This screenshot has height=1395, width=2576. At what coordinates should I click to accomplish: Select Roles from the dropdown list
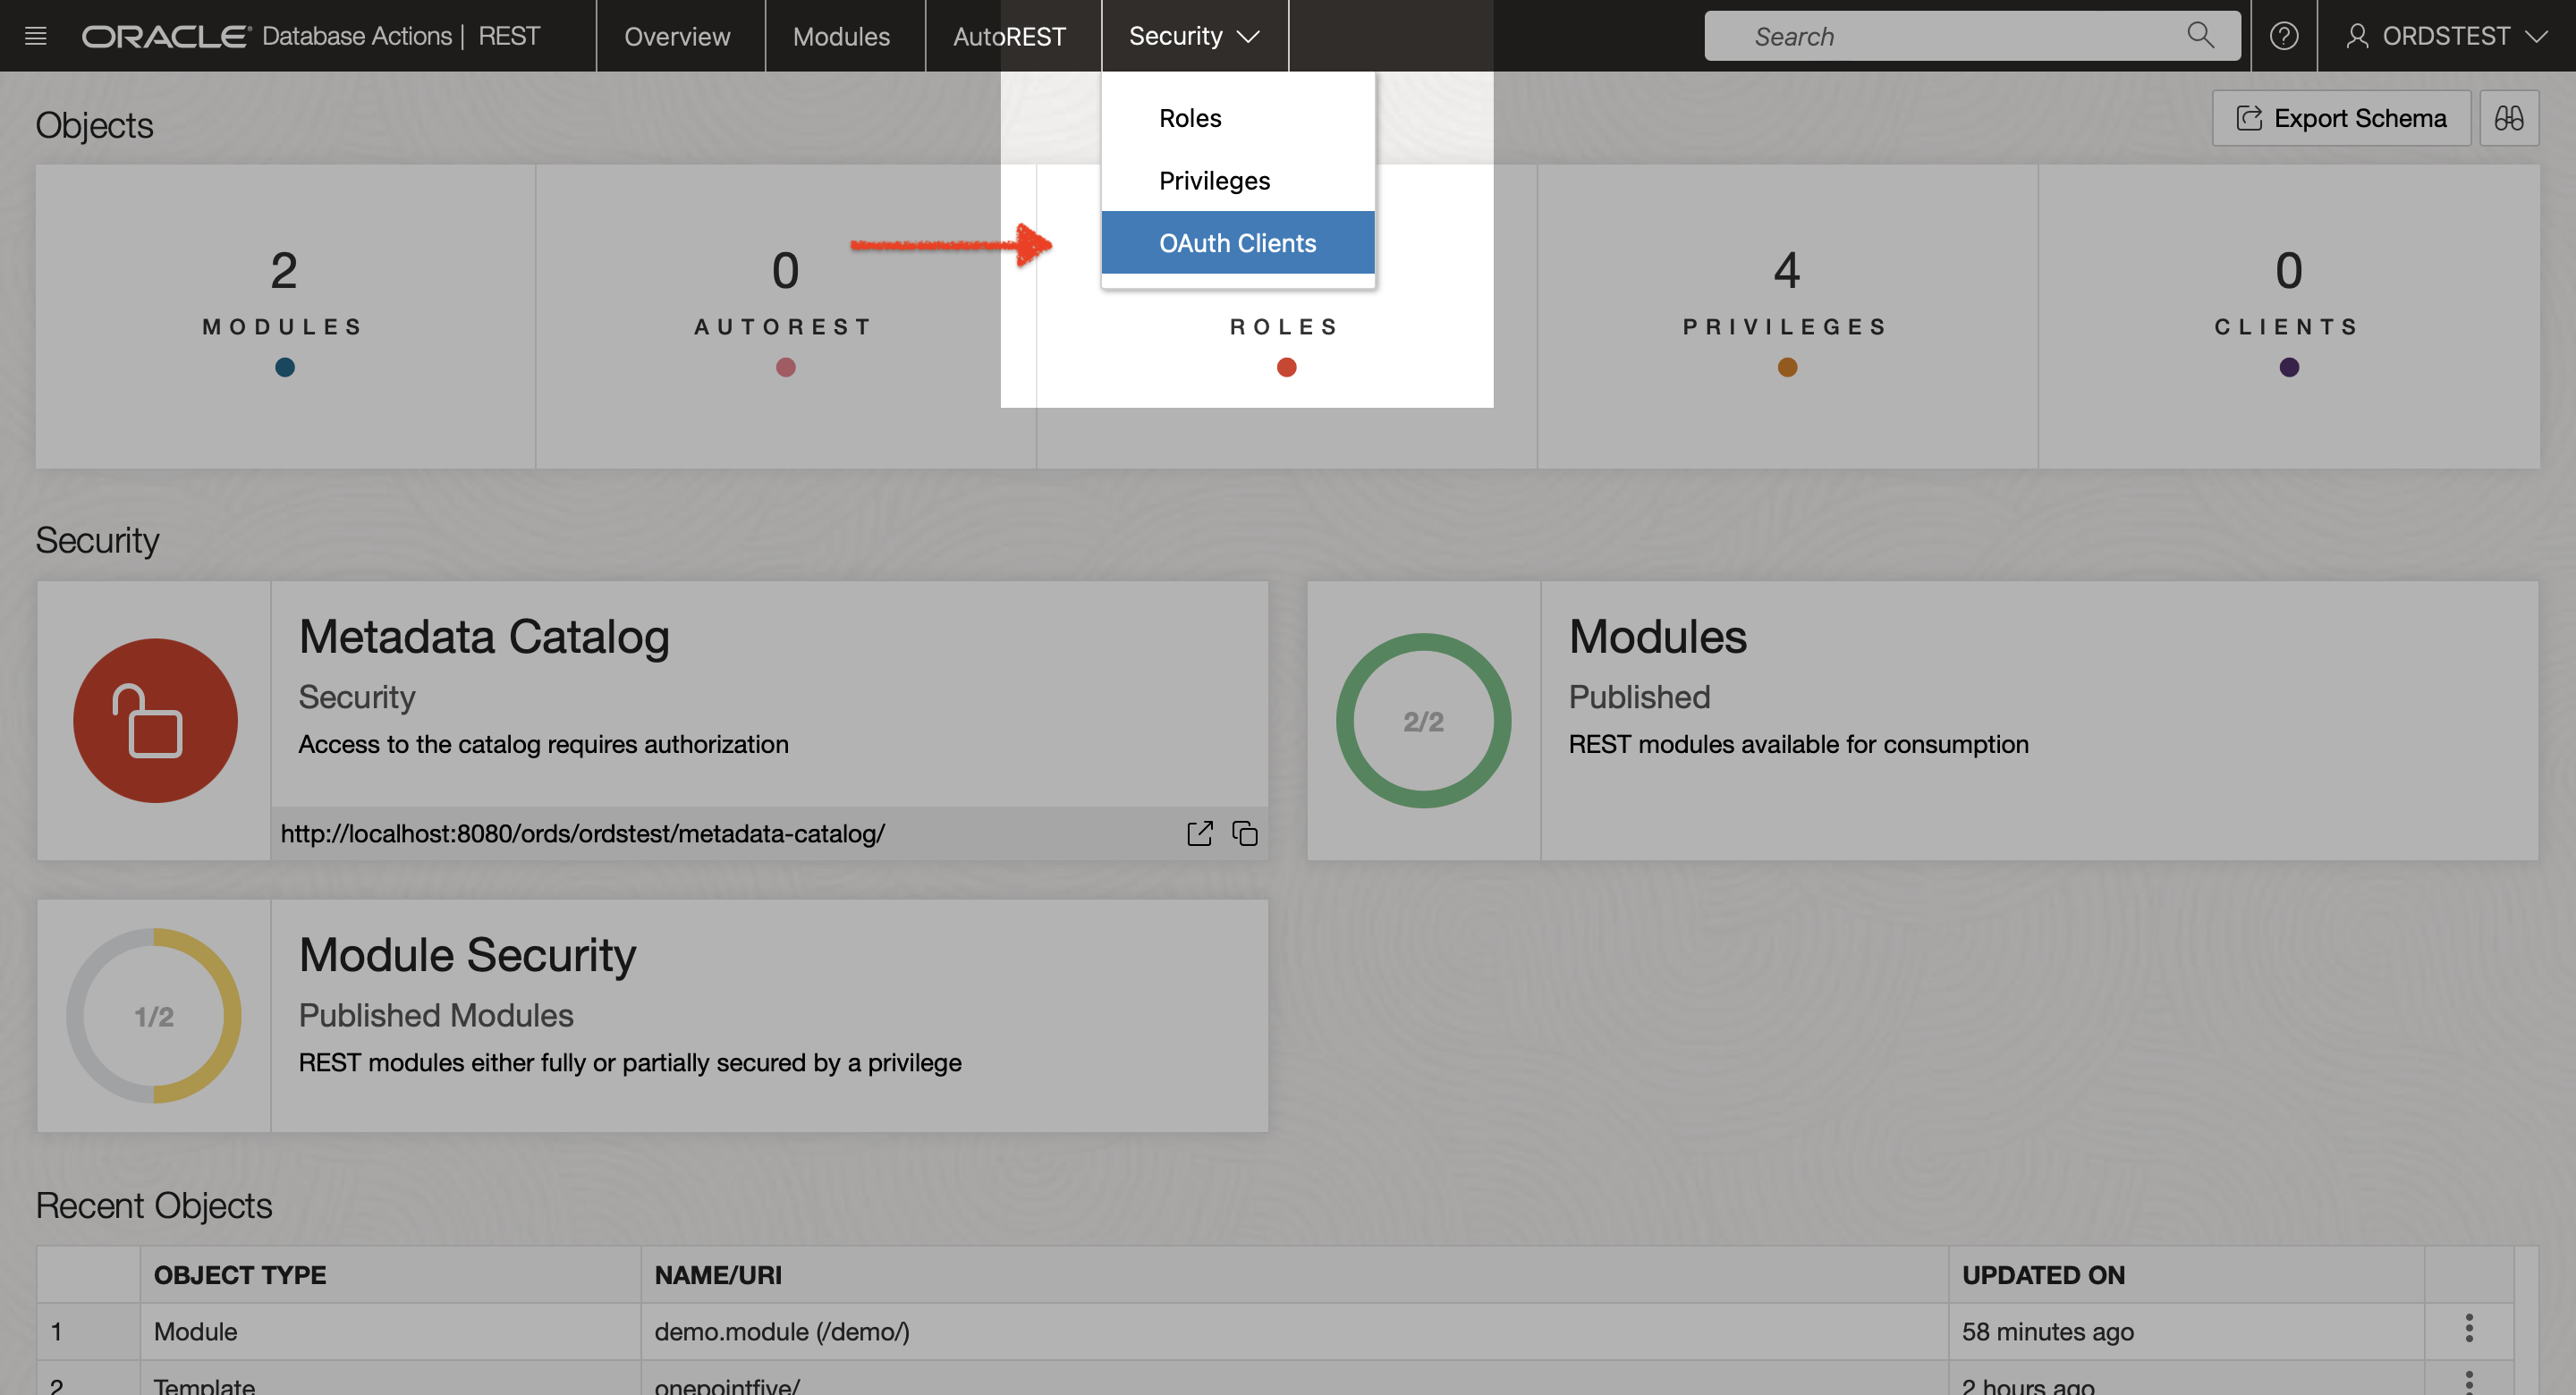(x=1190, y=118)
